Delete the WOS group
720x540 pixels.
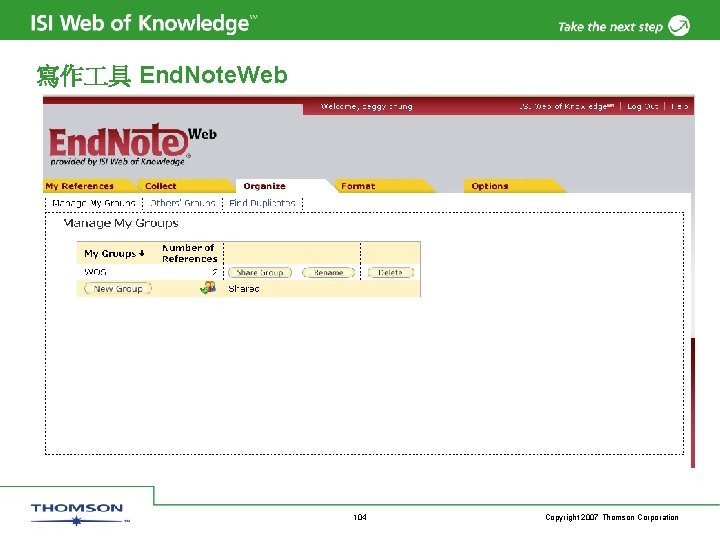(x=391, y=273)
